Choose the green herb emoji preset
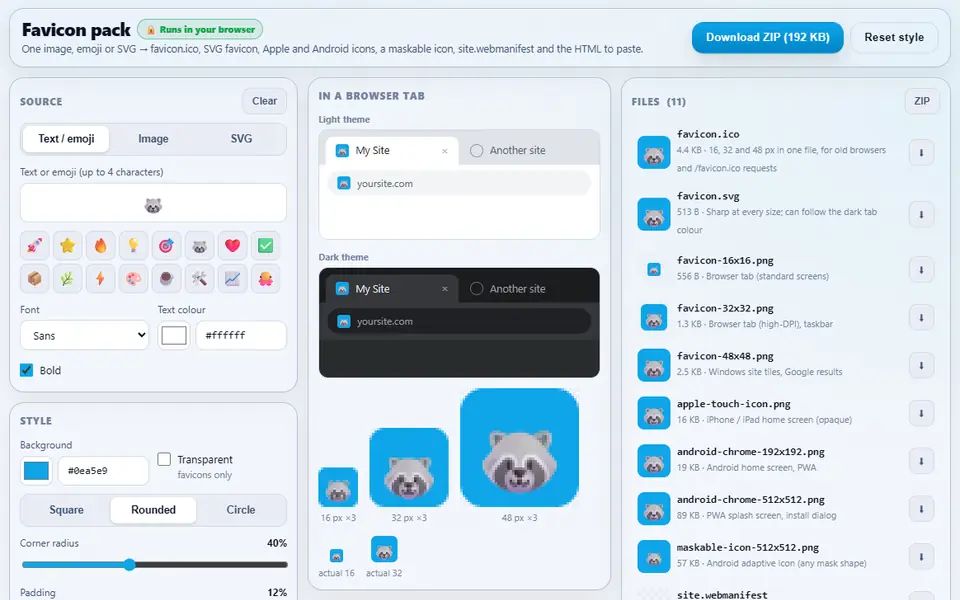 [x=68, y=279]
